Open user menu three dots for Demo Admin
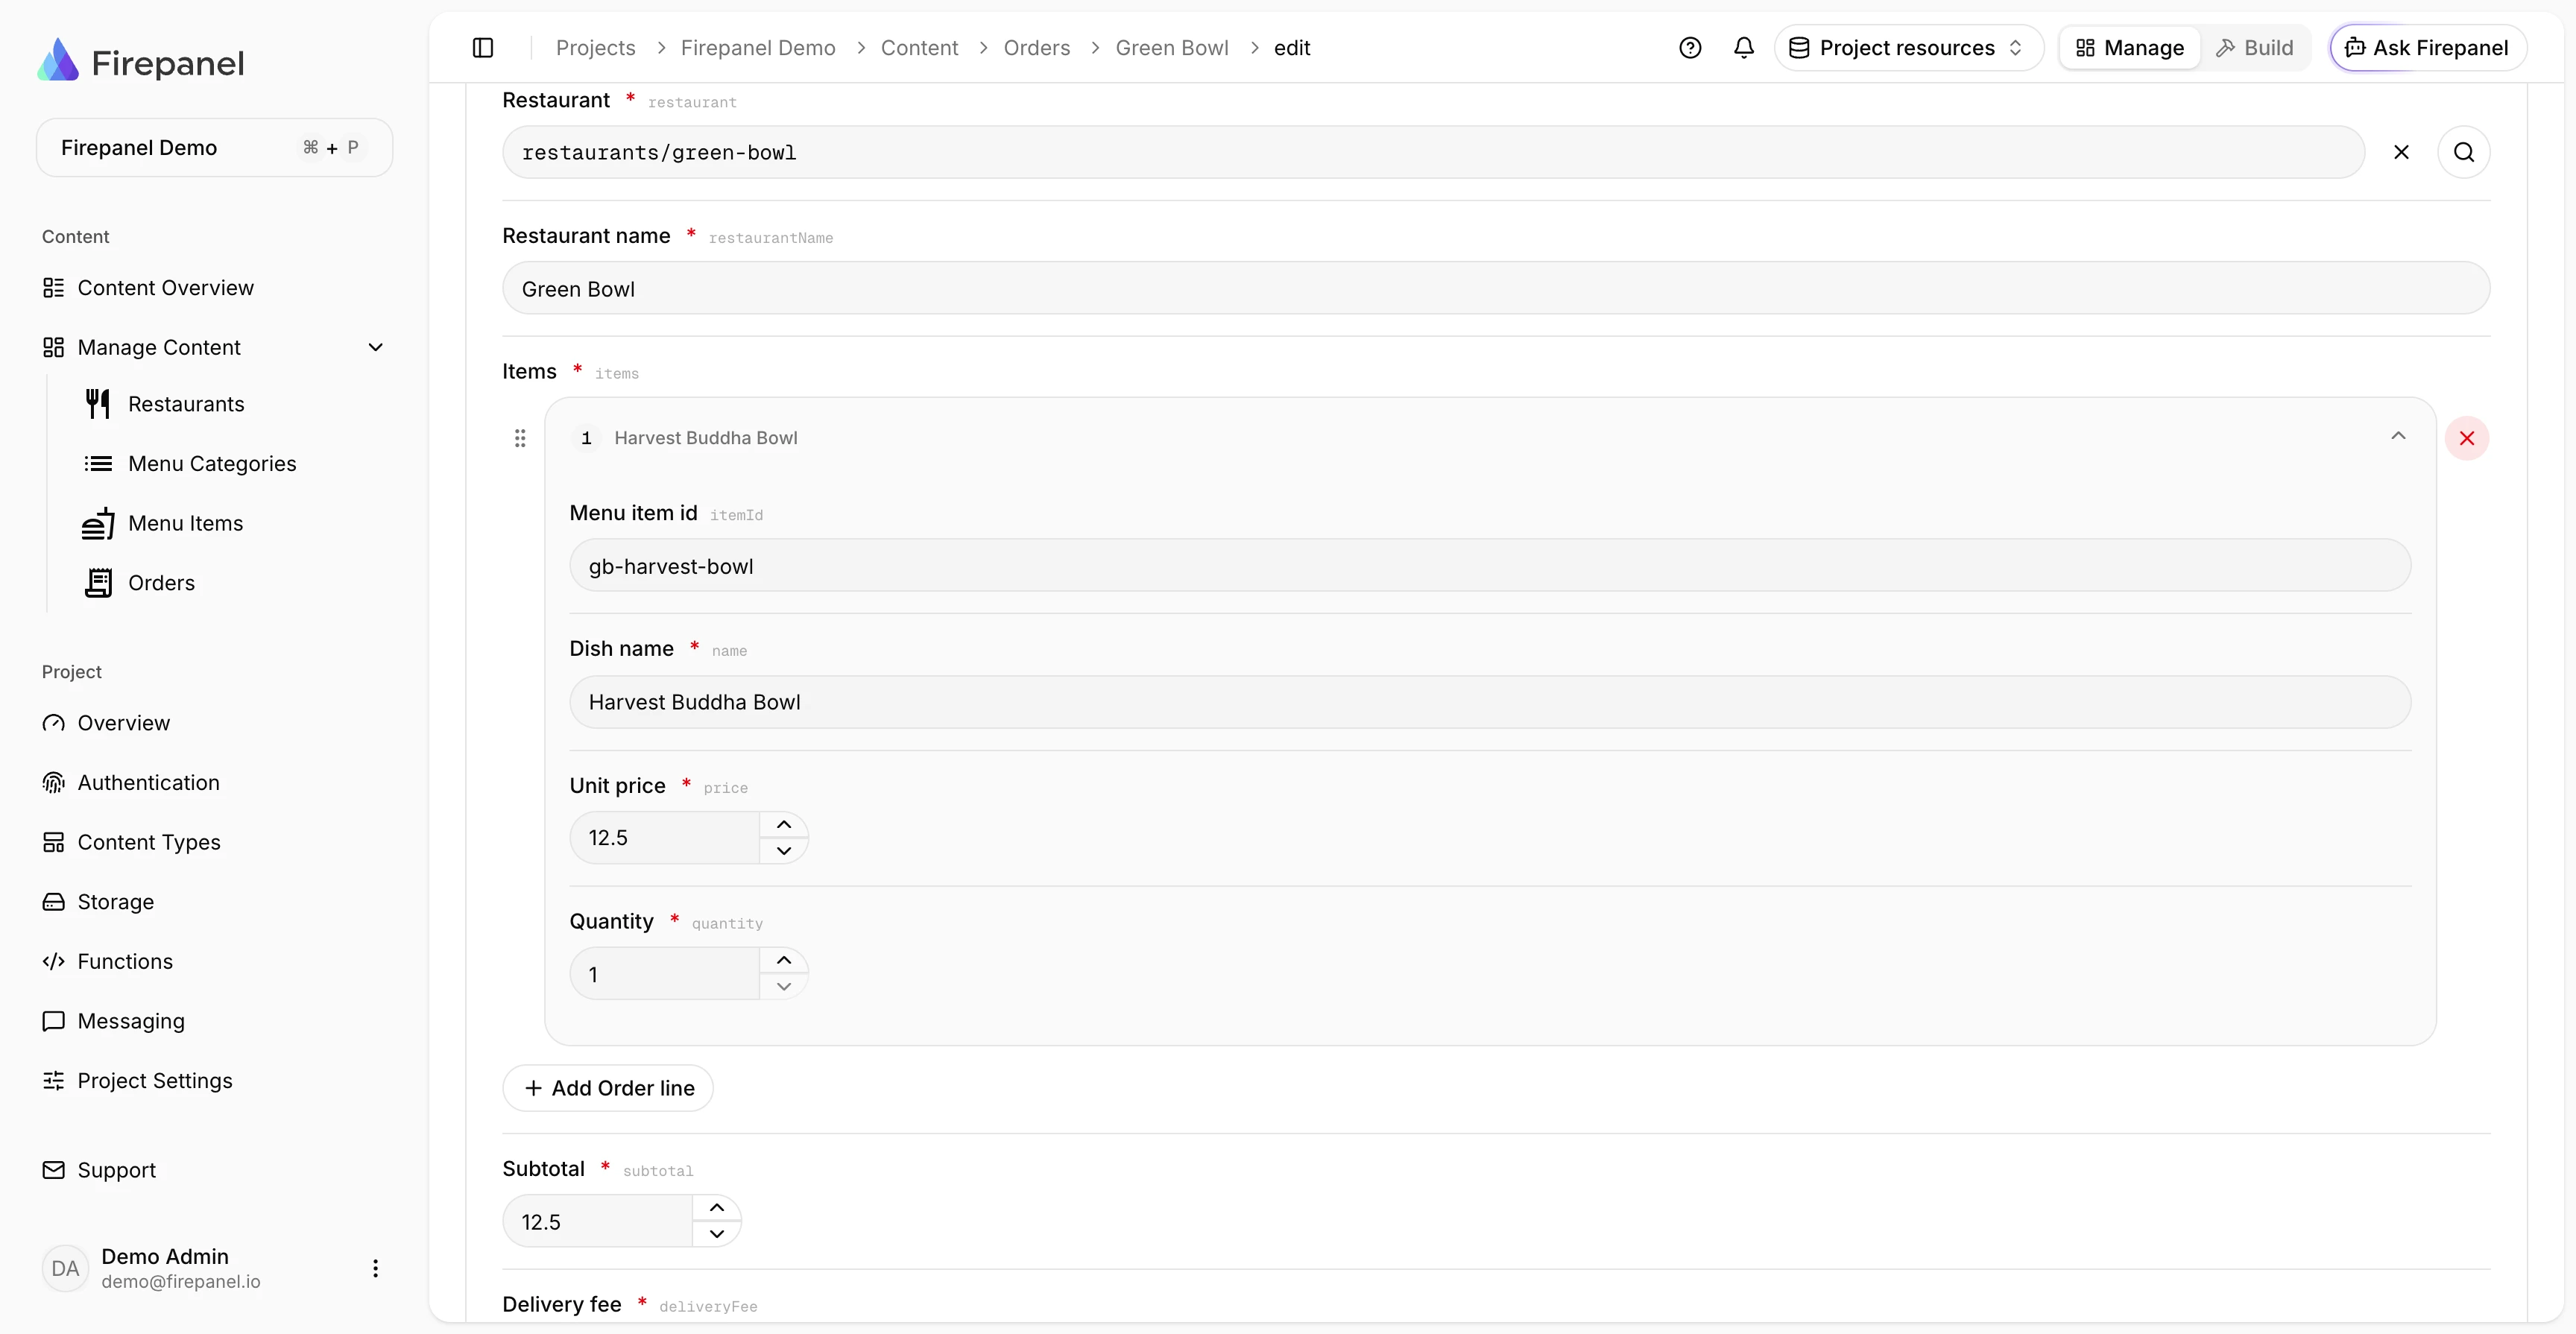2576x1334 pixels. point(375,1268)
